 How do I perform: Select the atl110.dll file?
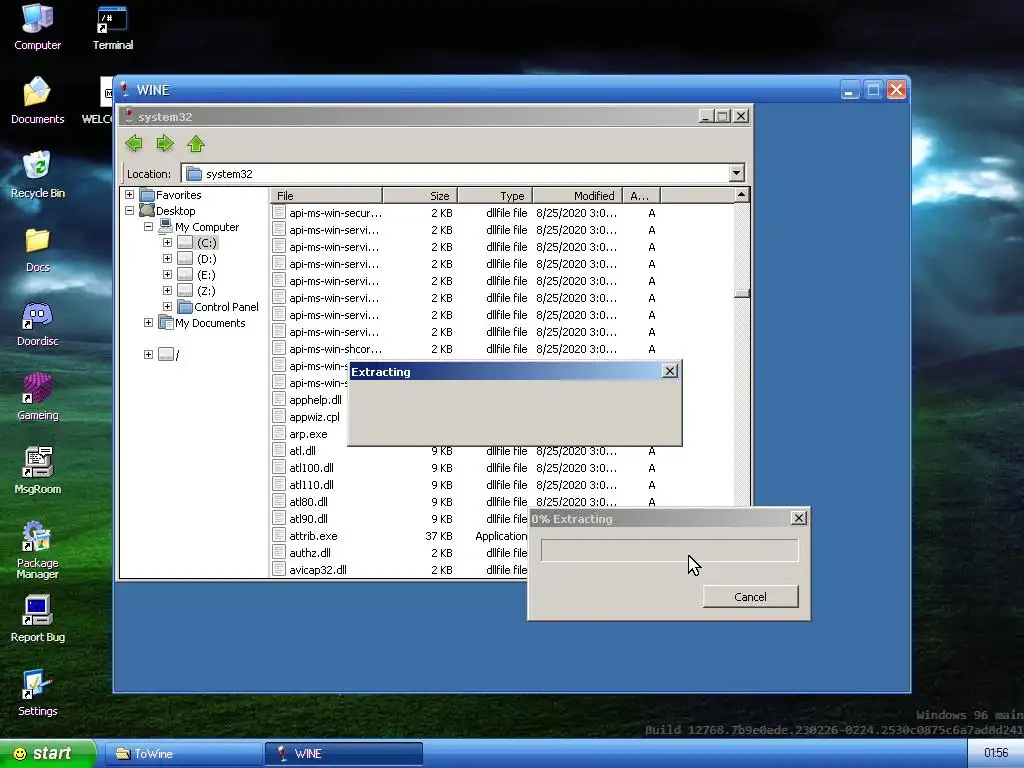point(312,485)
